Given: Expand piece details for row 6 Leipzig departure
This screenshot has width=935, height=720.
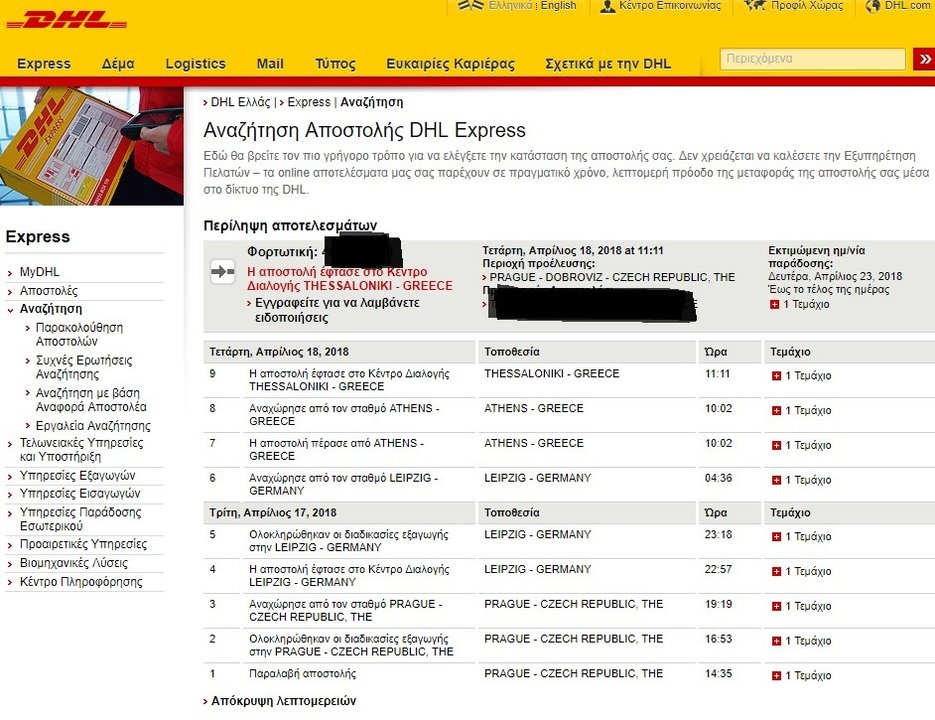Looking at the screenshot, I should coord(776,480).
